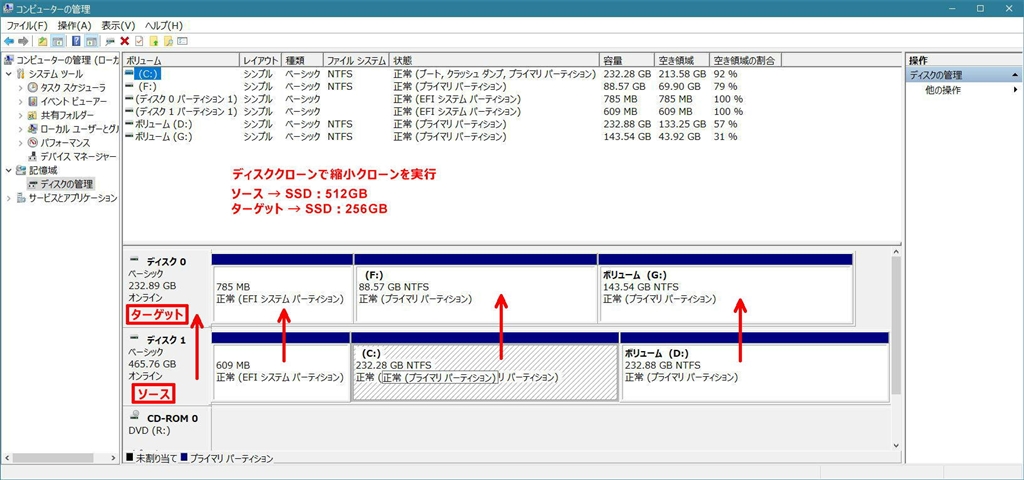Toggle the console tree pane toolbar icon
The image size is (1024, 480).
pyautogui.click(x=57, y=41)
